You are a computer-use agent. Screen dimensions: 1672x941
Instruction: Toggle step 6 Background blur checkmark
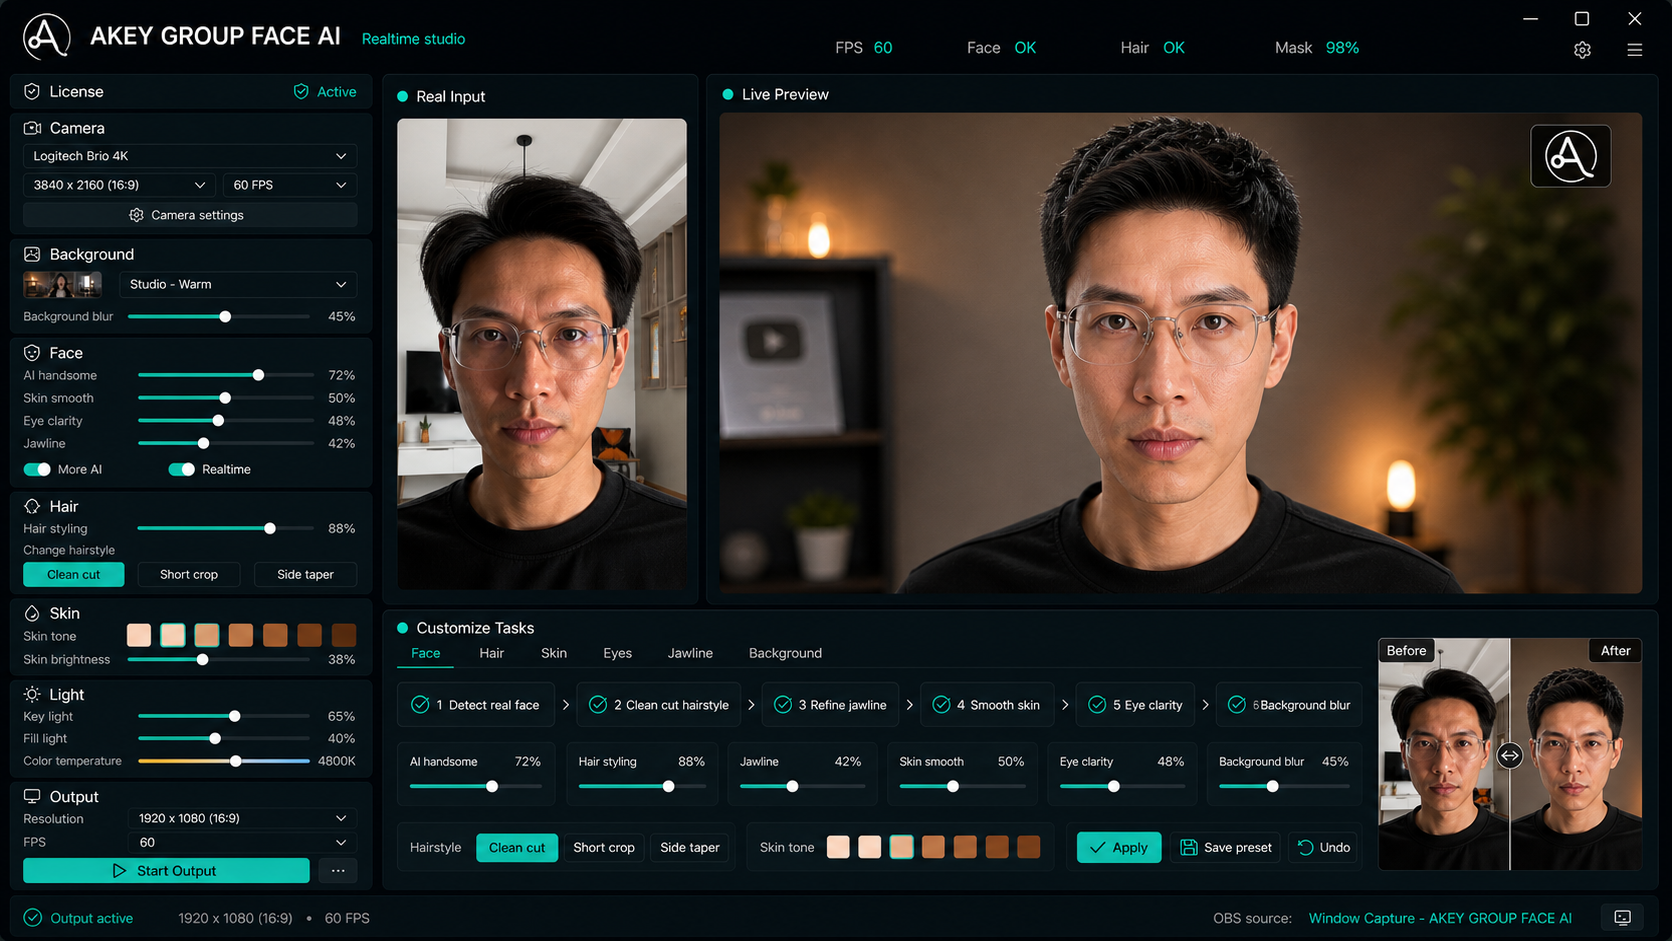[1237, 705]
